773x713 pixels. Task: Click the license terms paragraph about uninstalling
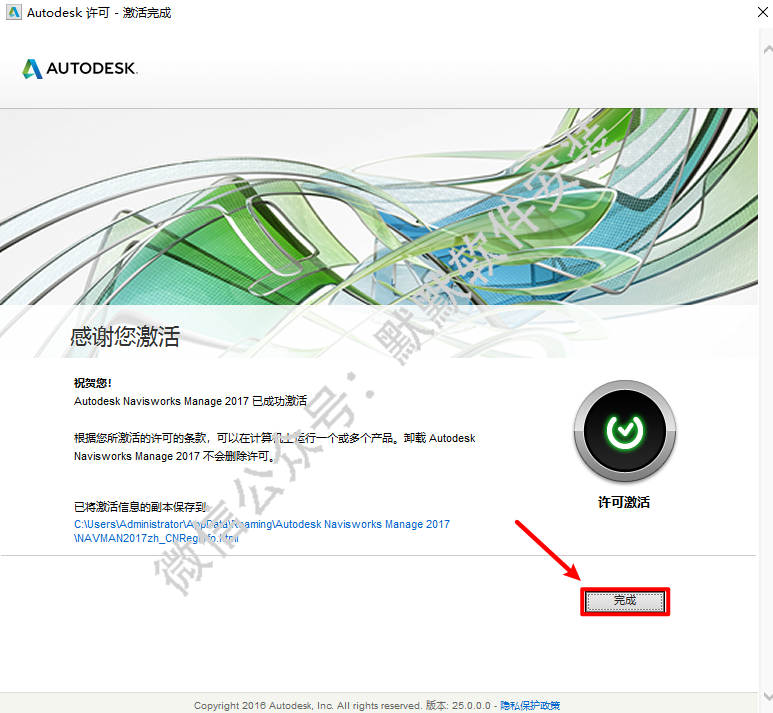click(x=275, y=447)
